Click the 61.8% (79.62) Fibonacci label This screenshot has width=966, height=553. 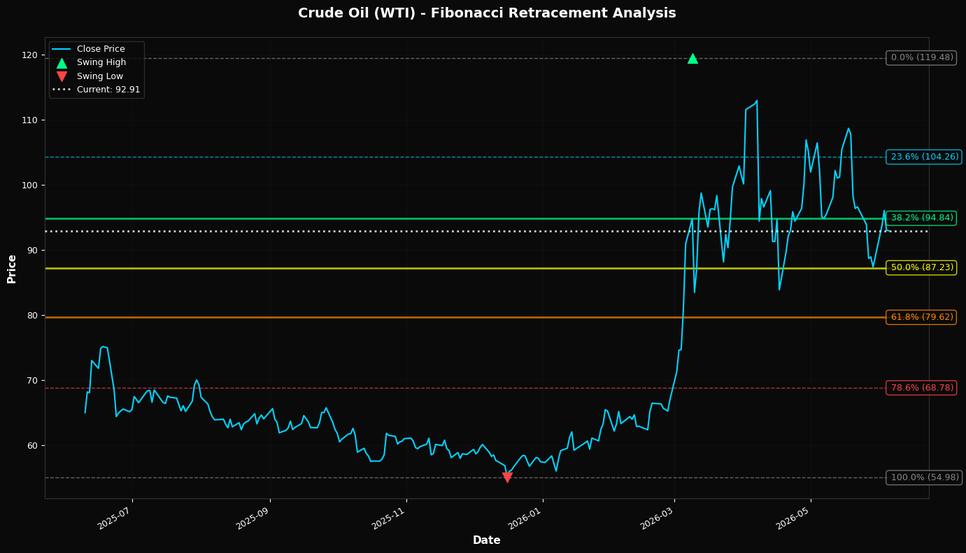click(x=922, y=317)
